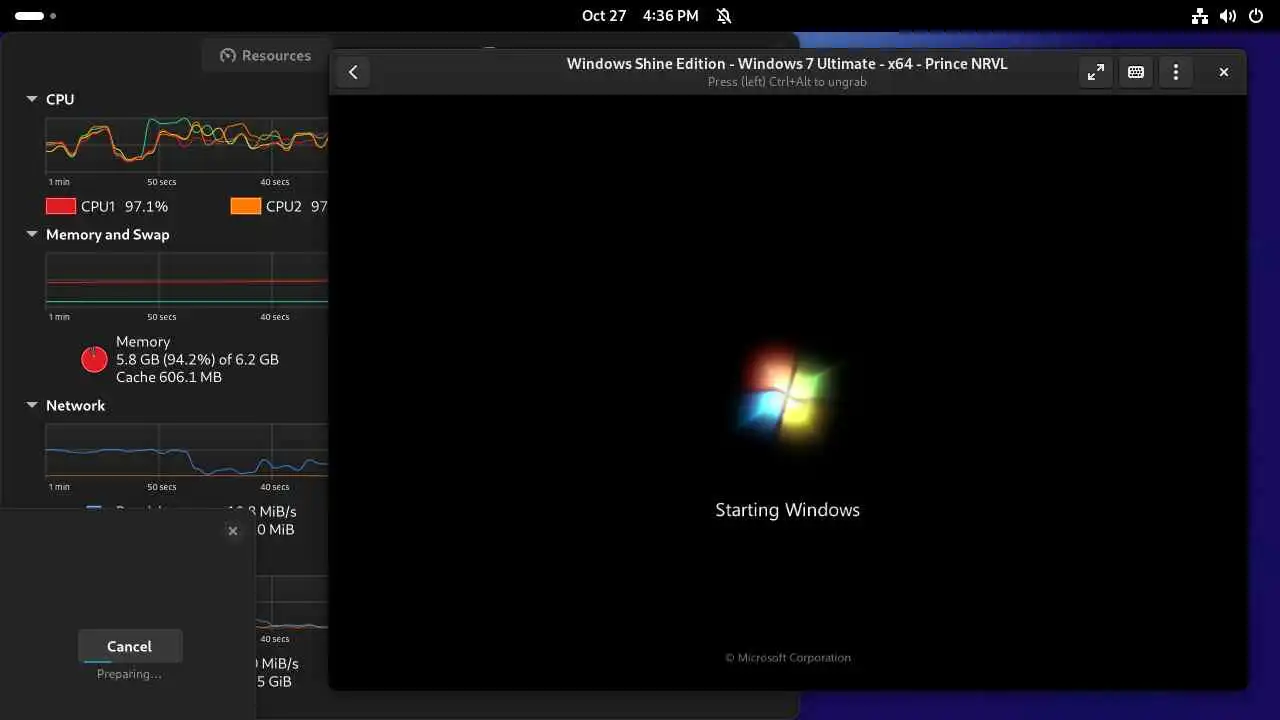1280x720 pixels.
Task: Enter fullscreen mode in Boxes window
Action: click(x=1096, y=72)
